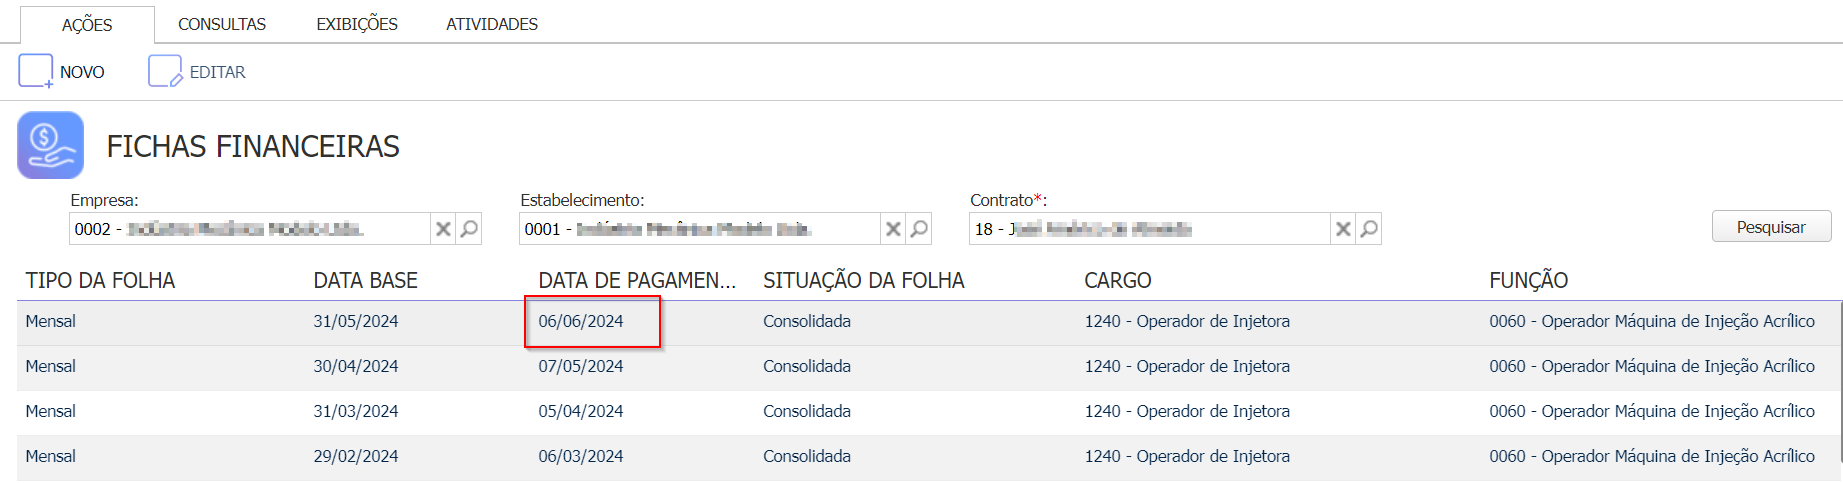Sort by SITUAÇÃO DA FOLHA column header
The width and height of the screenshot is (1843, 483).
pyautogui.click(x=864, y=281)
